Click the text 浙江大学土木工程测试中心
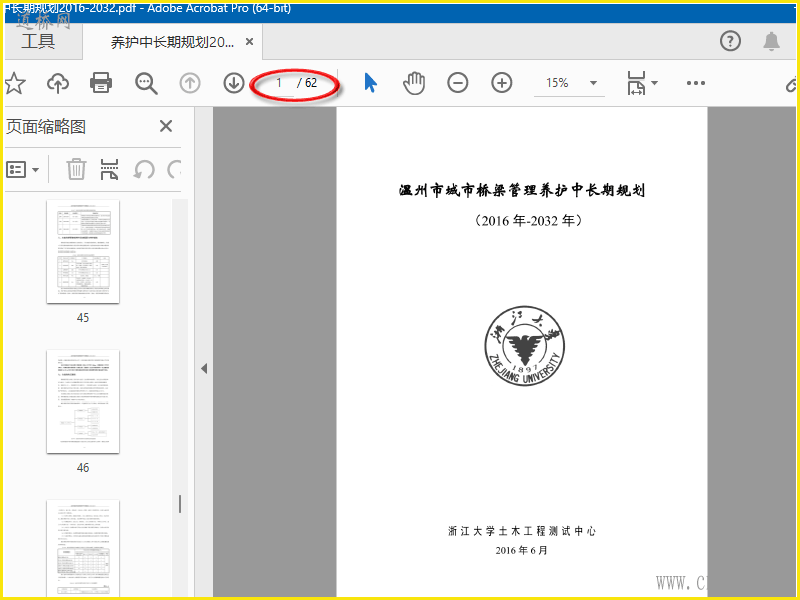 coord(522,531)
